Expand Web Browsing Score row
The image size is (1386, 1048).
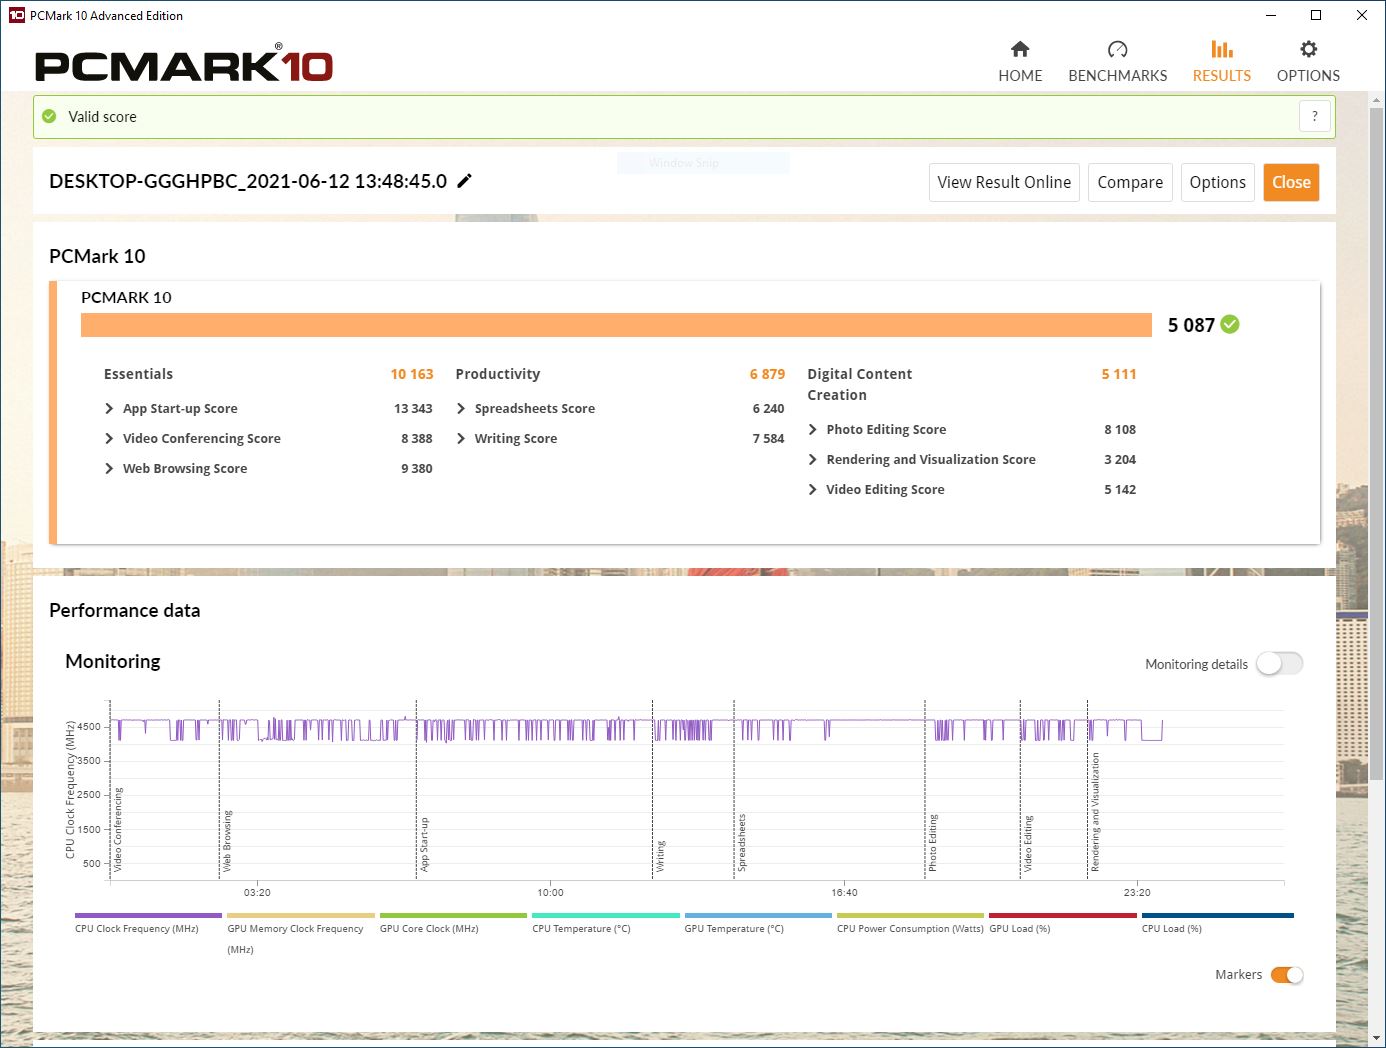[109, 468]
